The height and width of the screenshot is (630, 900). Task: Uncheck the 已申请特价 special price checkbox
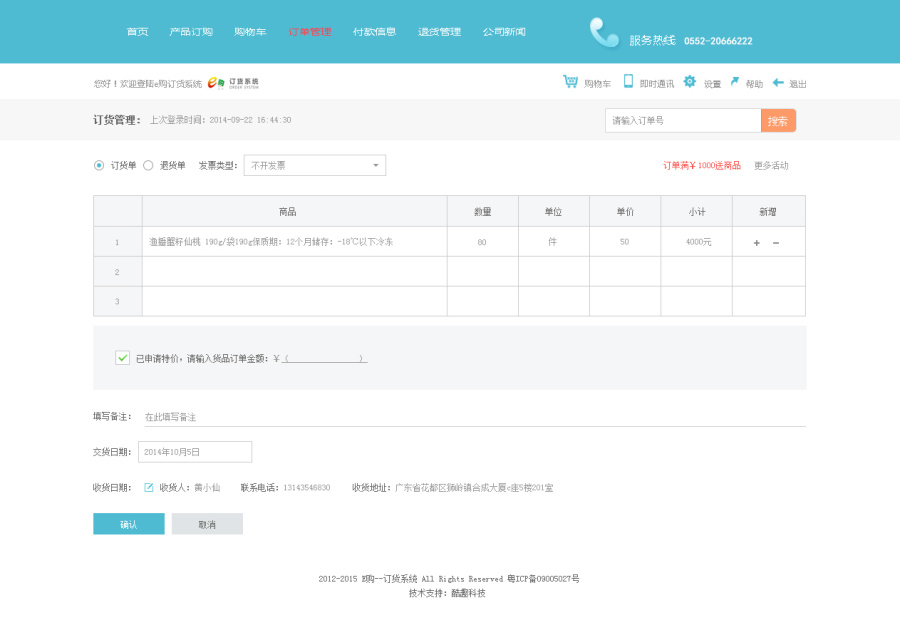coord(122,357)
